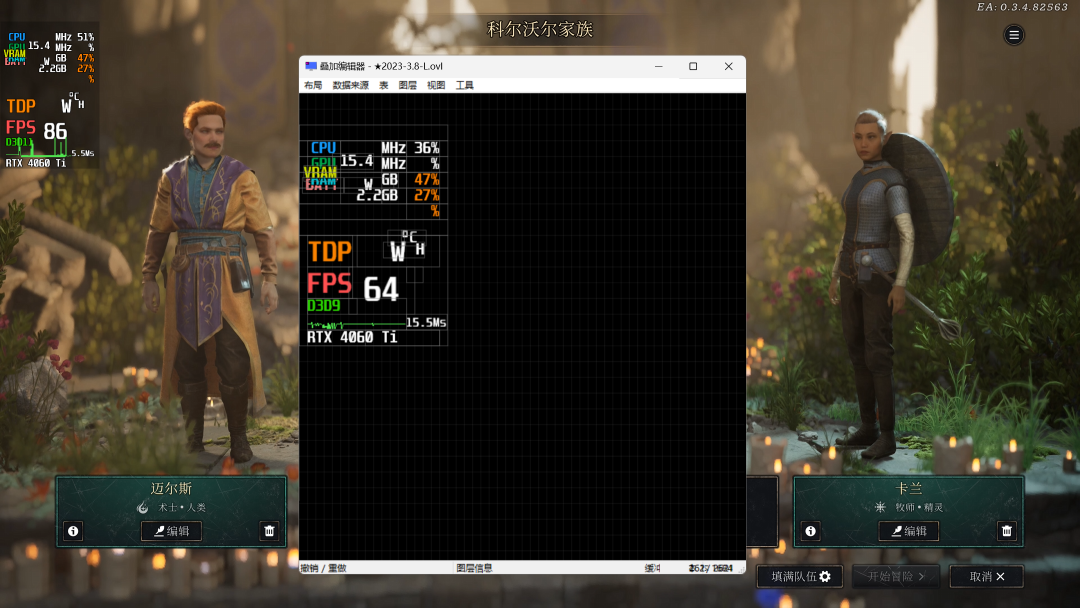1080x608 pixels.
Task: Open the hamburger menu icon top right
Action: tap(1013, 35)
